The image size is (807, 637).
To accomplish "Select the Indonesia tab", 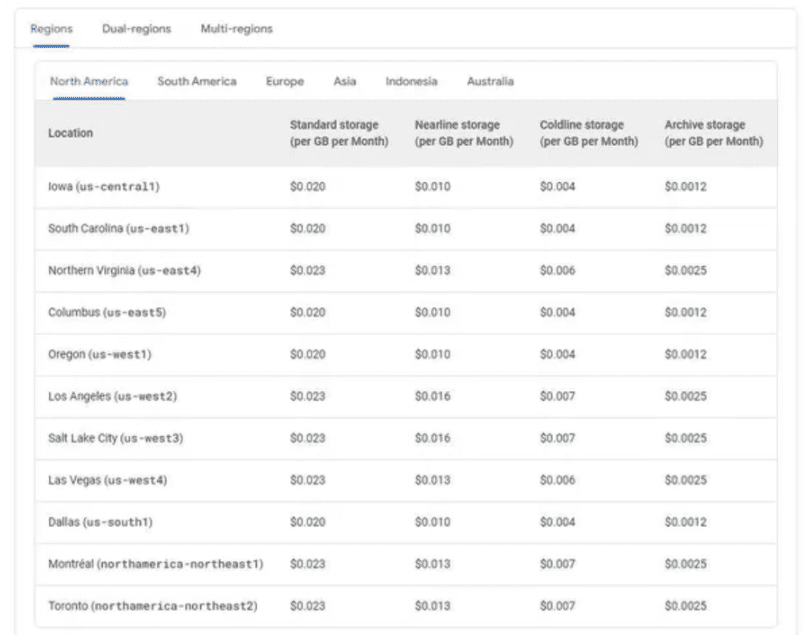I will 412,81.
